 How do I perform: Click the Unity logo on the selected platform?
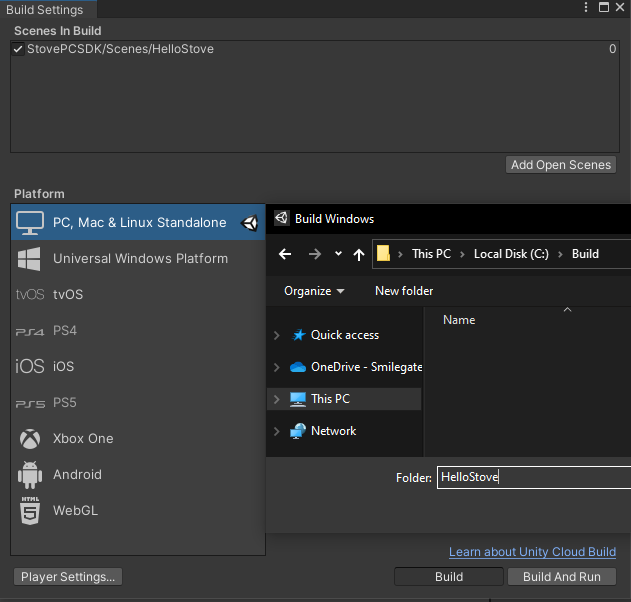coord(250,223)
